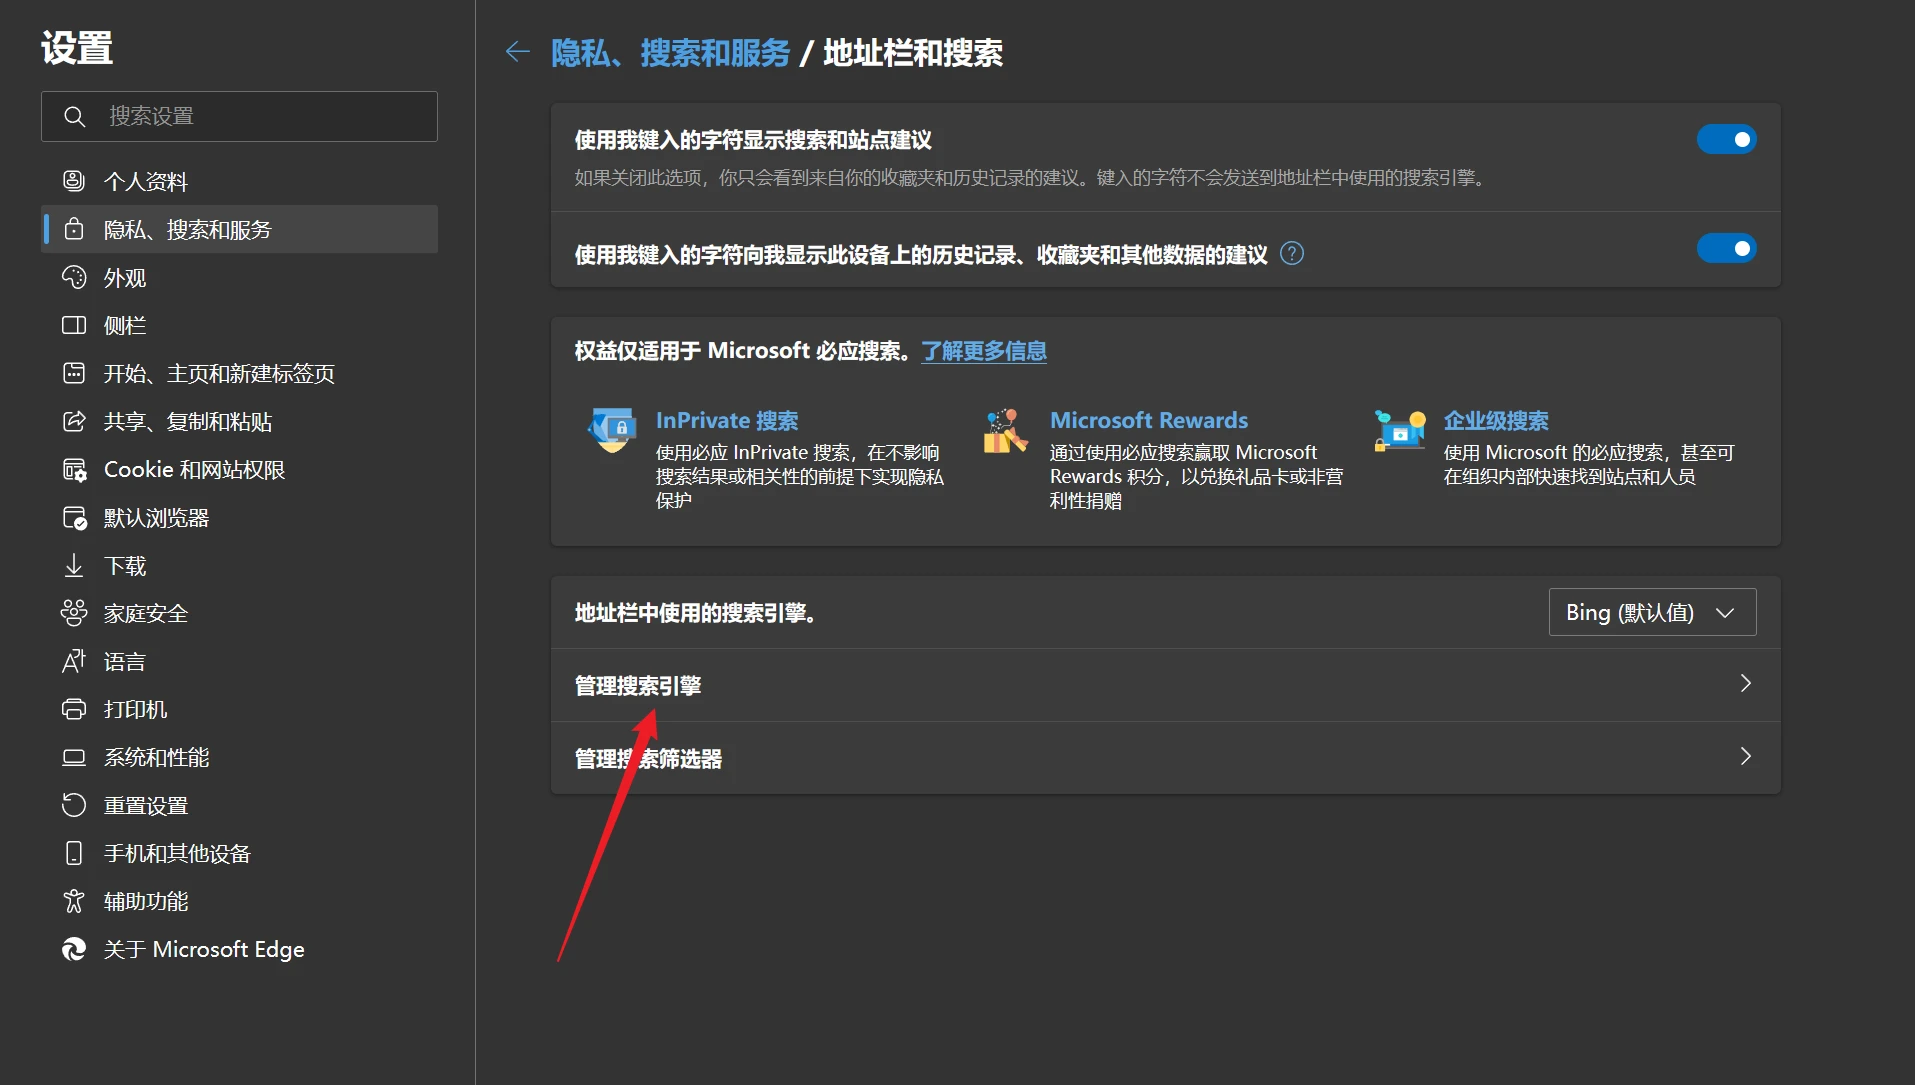The image size is (1915, 1085).
Task: Click the 个人资料 profile icon
Action: click(74, 181)
